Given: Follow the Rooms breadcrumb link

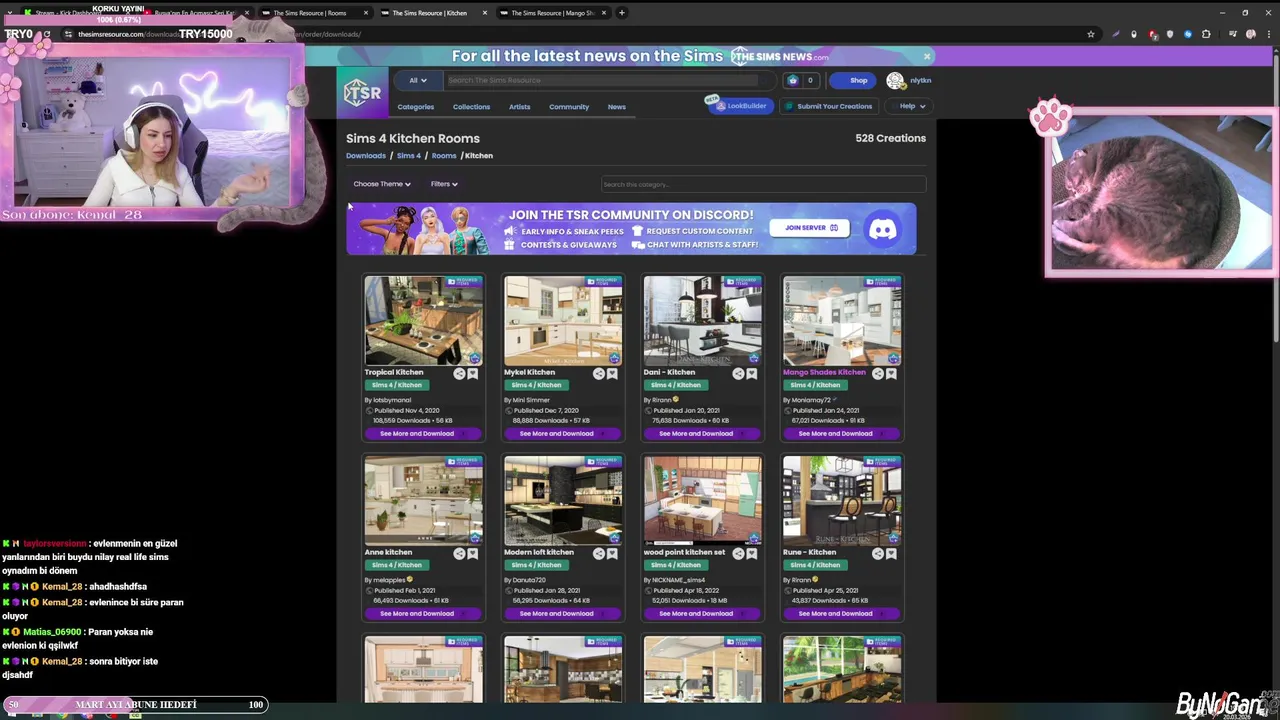Looking at the screenshot, I should (x=444, y=156).
